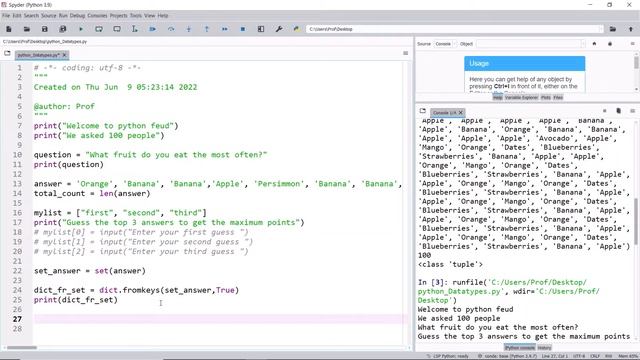The image size is (640, 360).
Task: Click LSP Python ready status
Action: coord(448,356)
